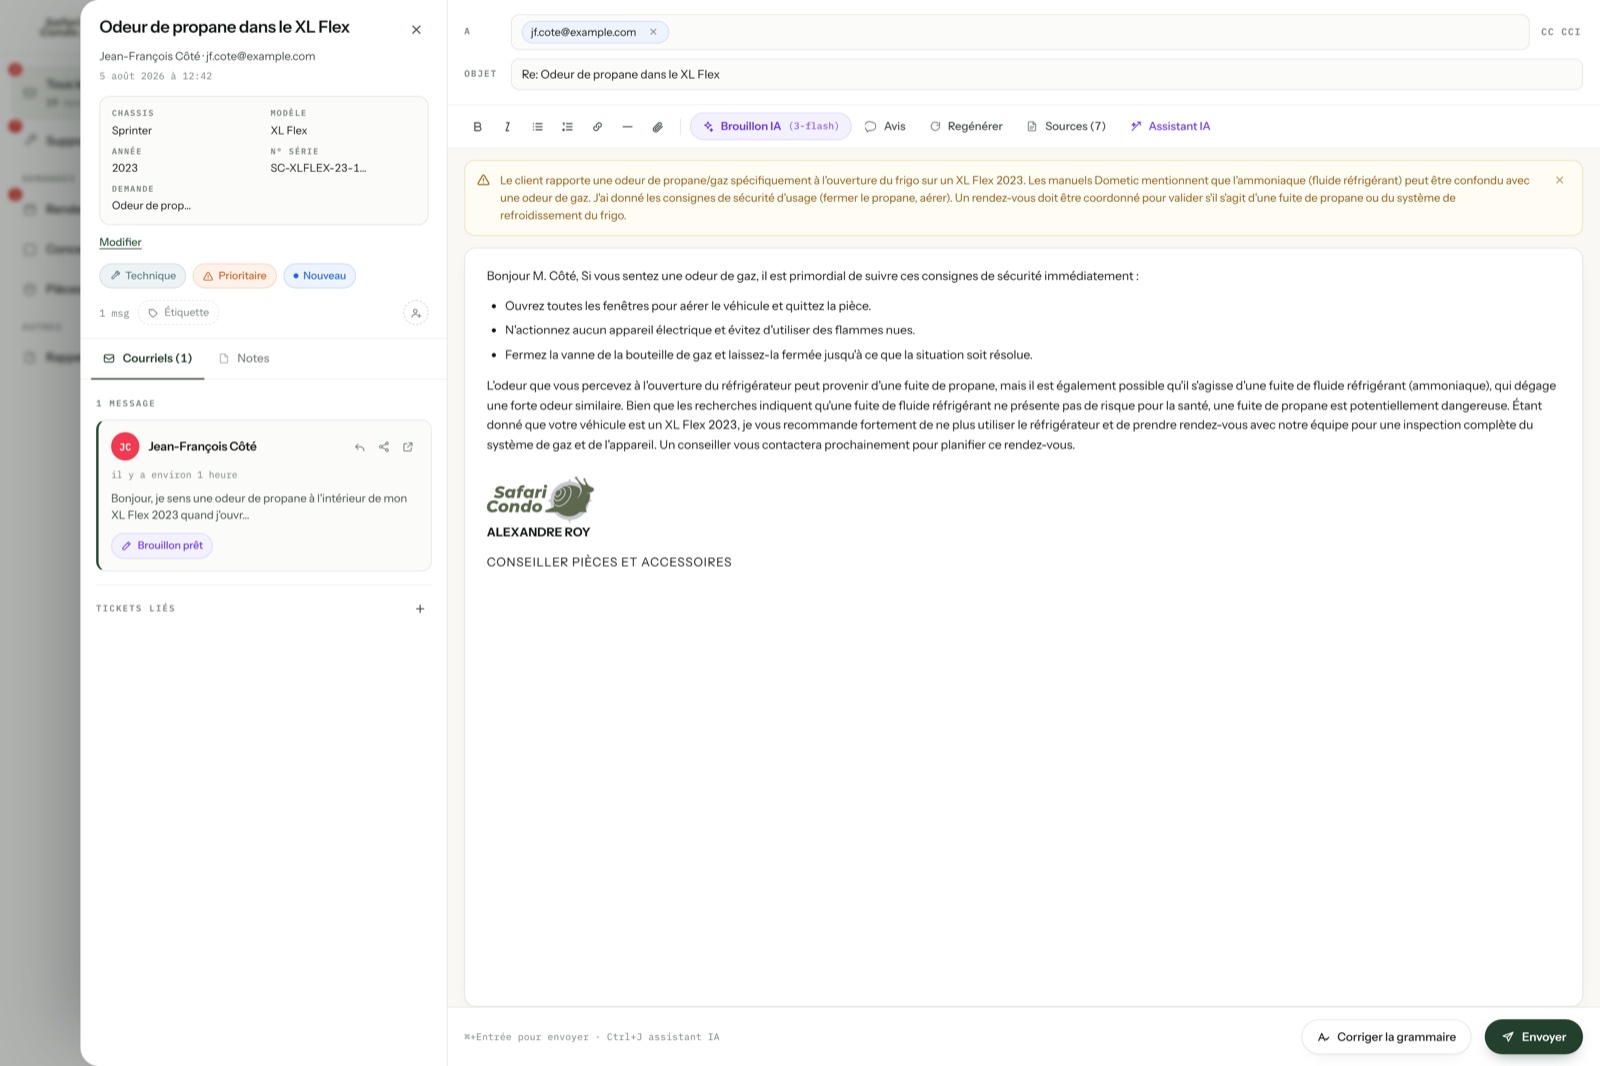Click the ticket title 'Odeur de propane dans le XL Flex'

tap(224, 27)
